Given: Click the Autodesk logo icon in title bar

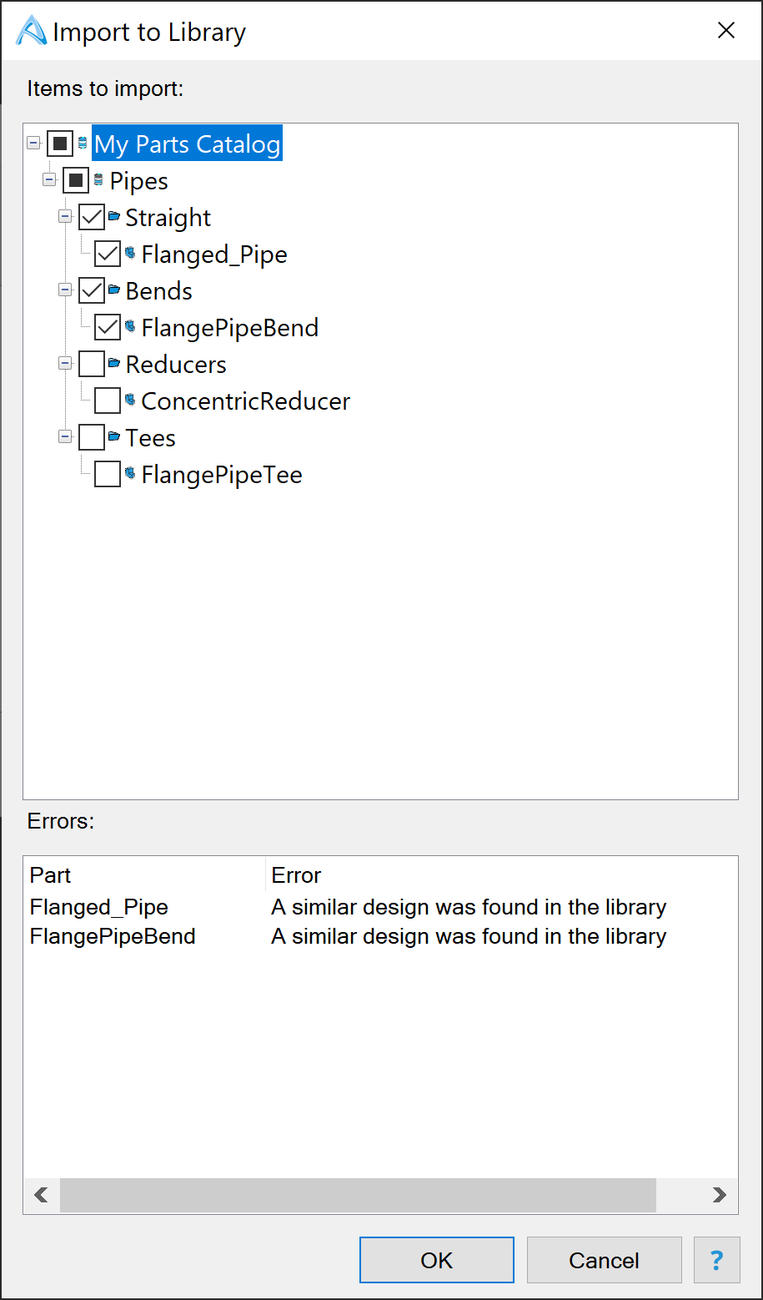Looking at the screenshot, I should [x=31, y=31].
